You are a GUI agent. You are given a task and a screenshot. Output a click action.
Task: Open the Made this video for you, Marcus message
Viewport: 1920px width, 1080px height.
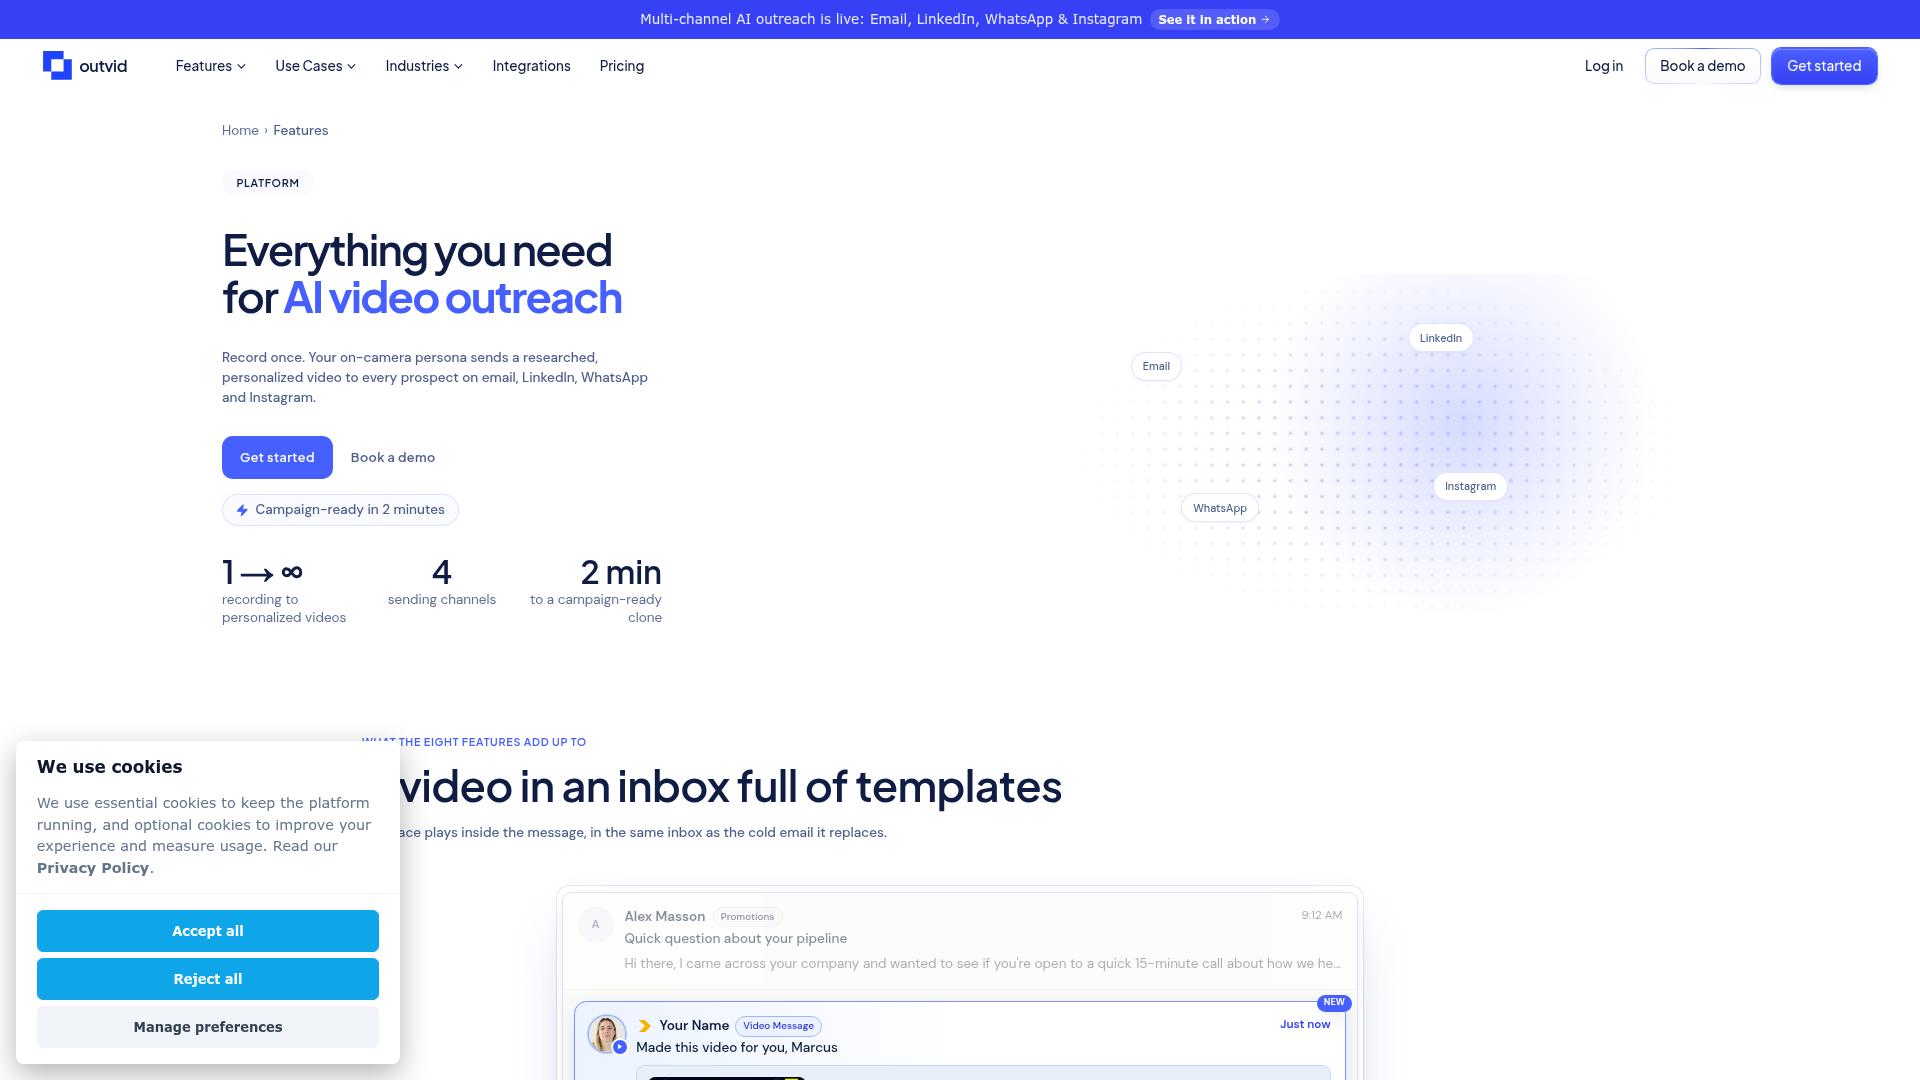(737, 1047)
